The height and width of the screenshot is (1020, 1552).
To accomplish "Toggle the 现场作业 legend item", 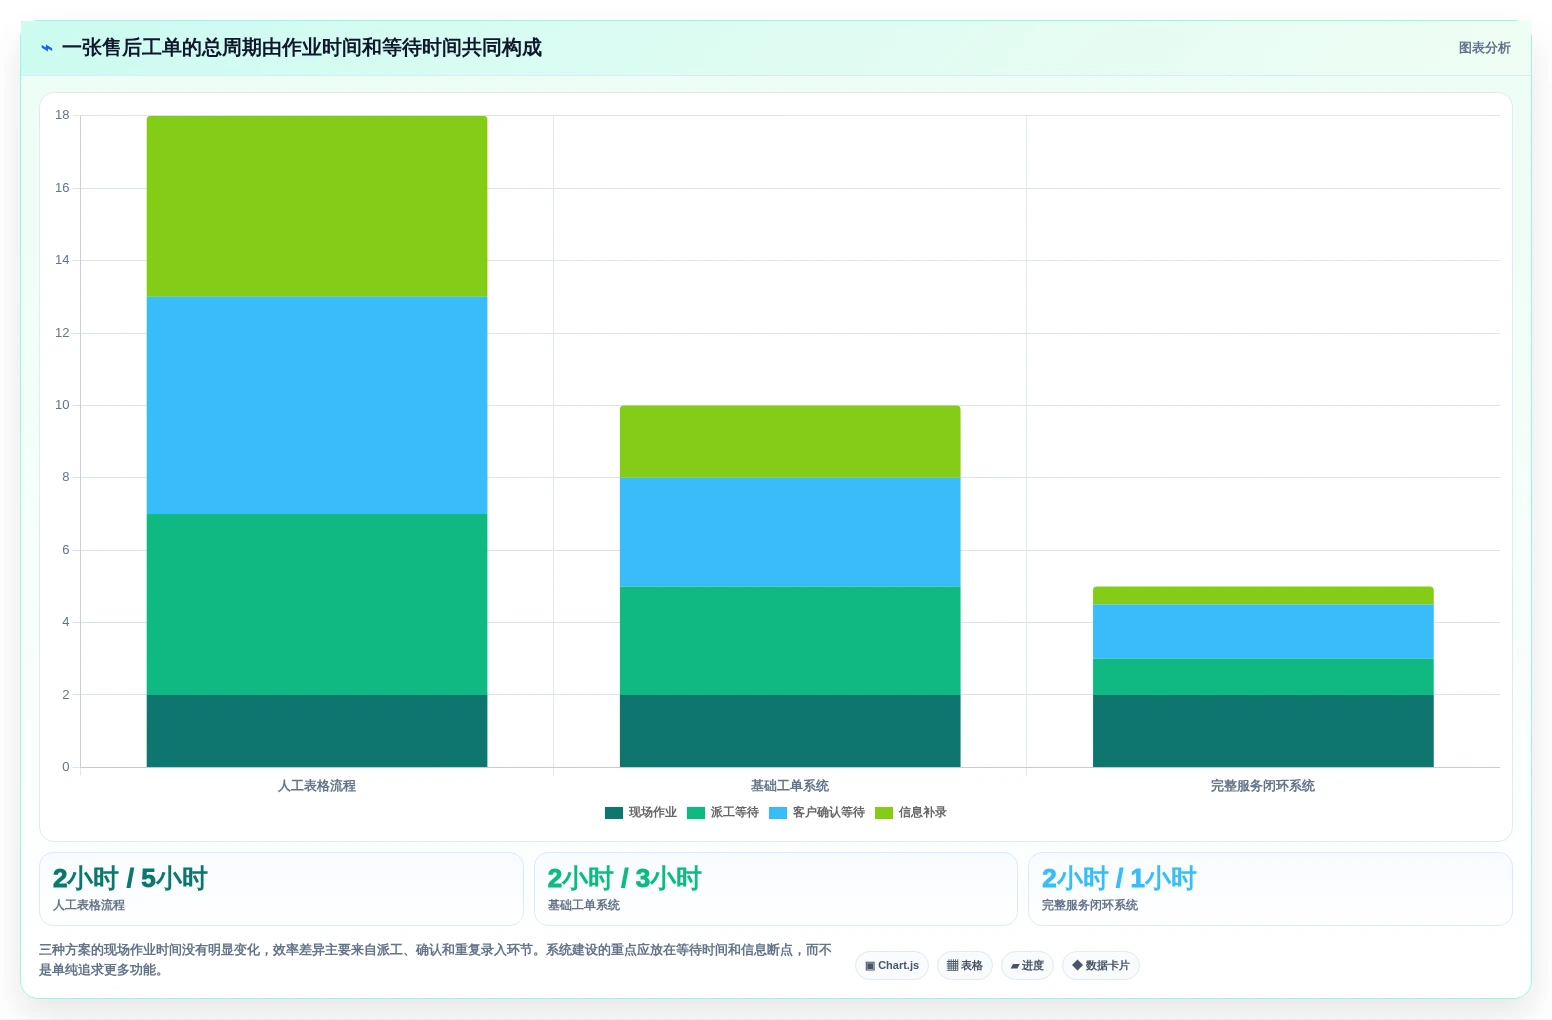I will (641, 812).
